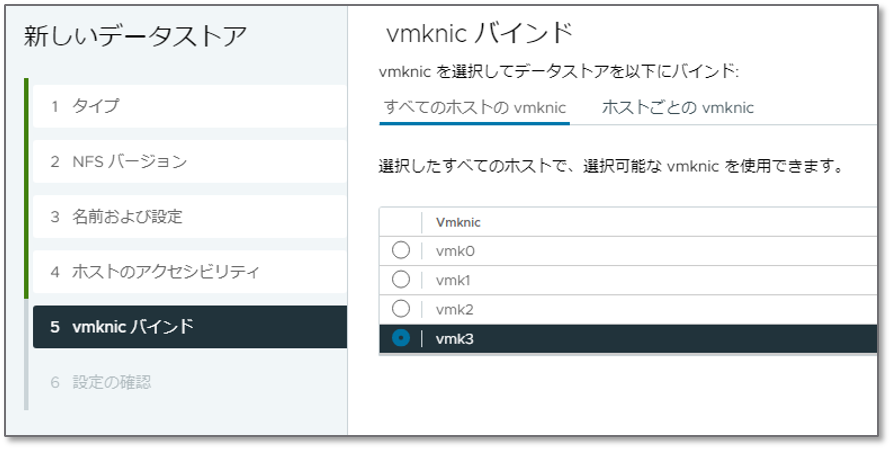Go to wizard step 2 NFS バージョン
The height and width of the screenshot is (450, 892).
click(189, 162)
